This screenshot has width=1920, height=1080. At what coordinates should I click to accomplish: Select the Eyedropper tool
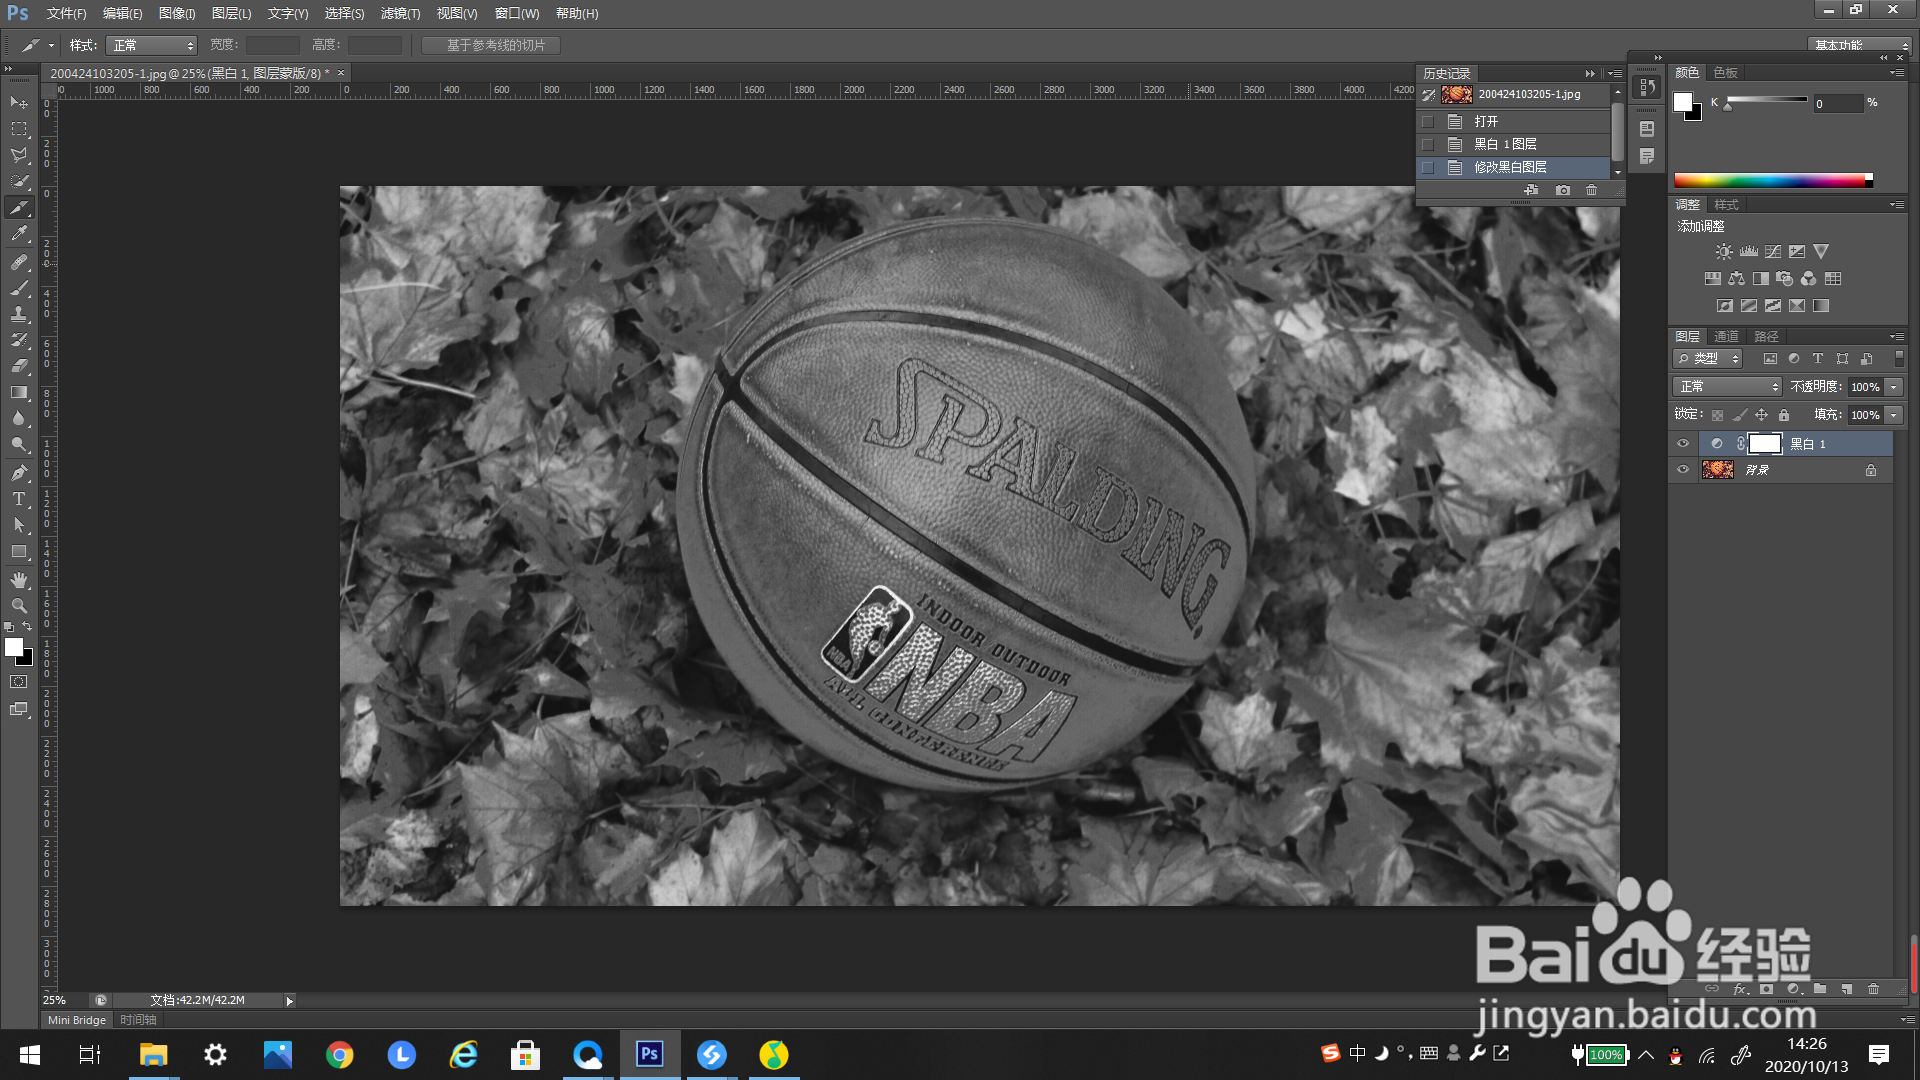click(x=19, y=234)
